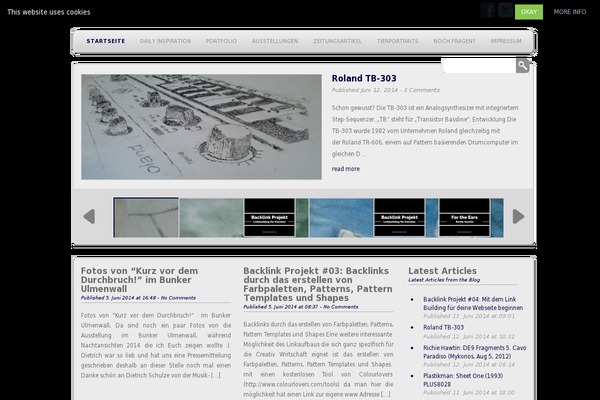Open the Daily Inspiration menu item
The image size is (600, 400).
click(165, 41)
